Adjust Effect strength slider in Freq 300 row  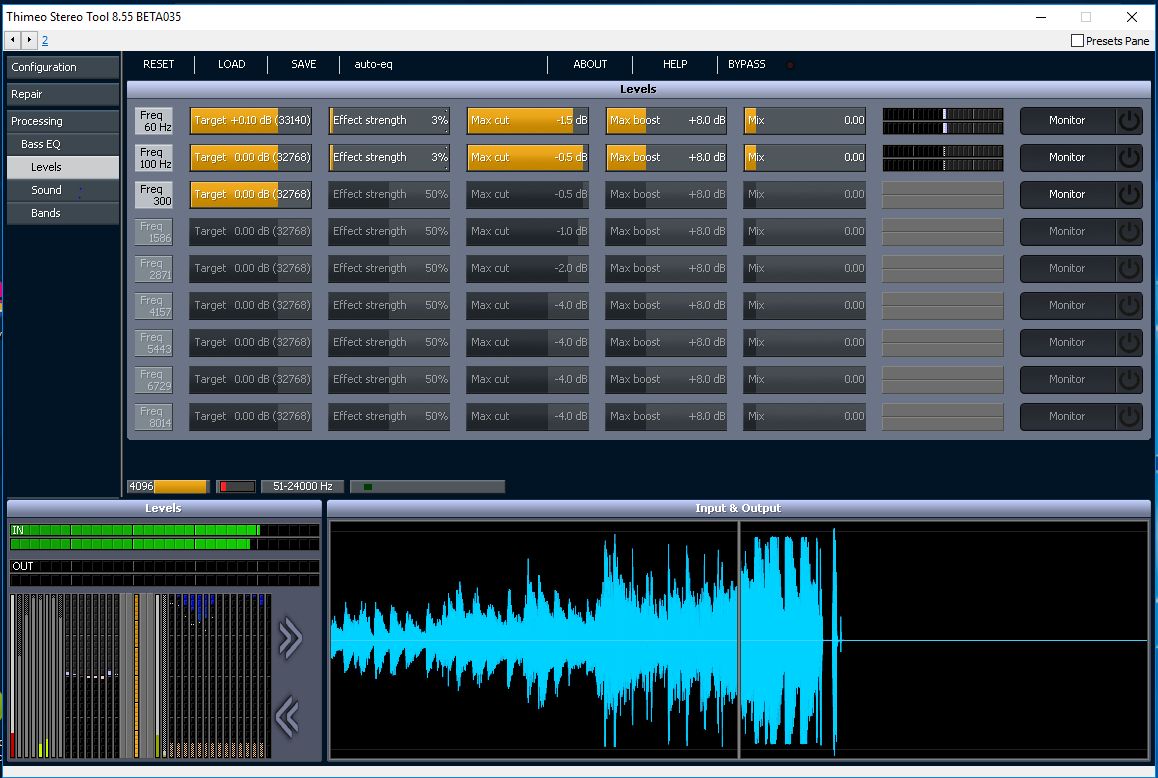[x=389, y=194]
